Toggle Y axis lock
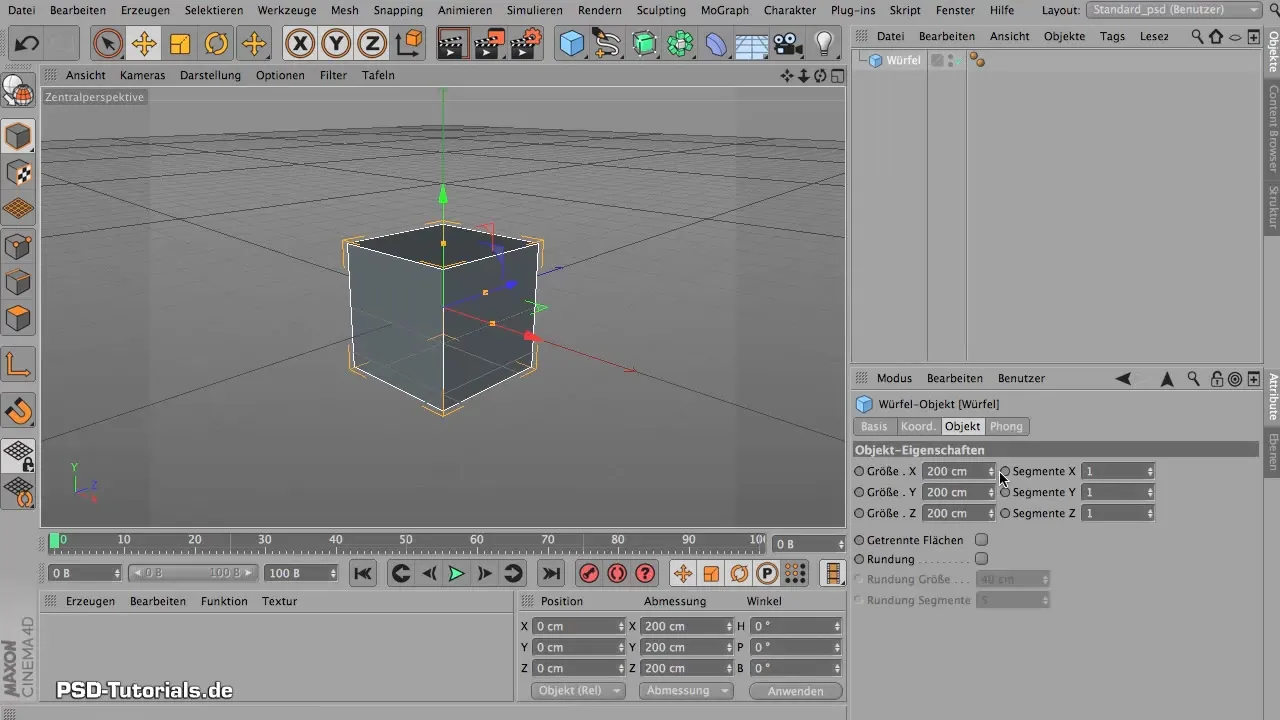The width and height of the screenshot is (1280, 720). [x=336, y=44]
